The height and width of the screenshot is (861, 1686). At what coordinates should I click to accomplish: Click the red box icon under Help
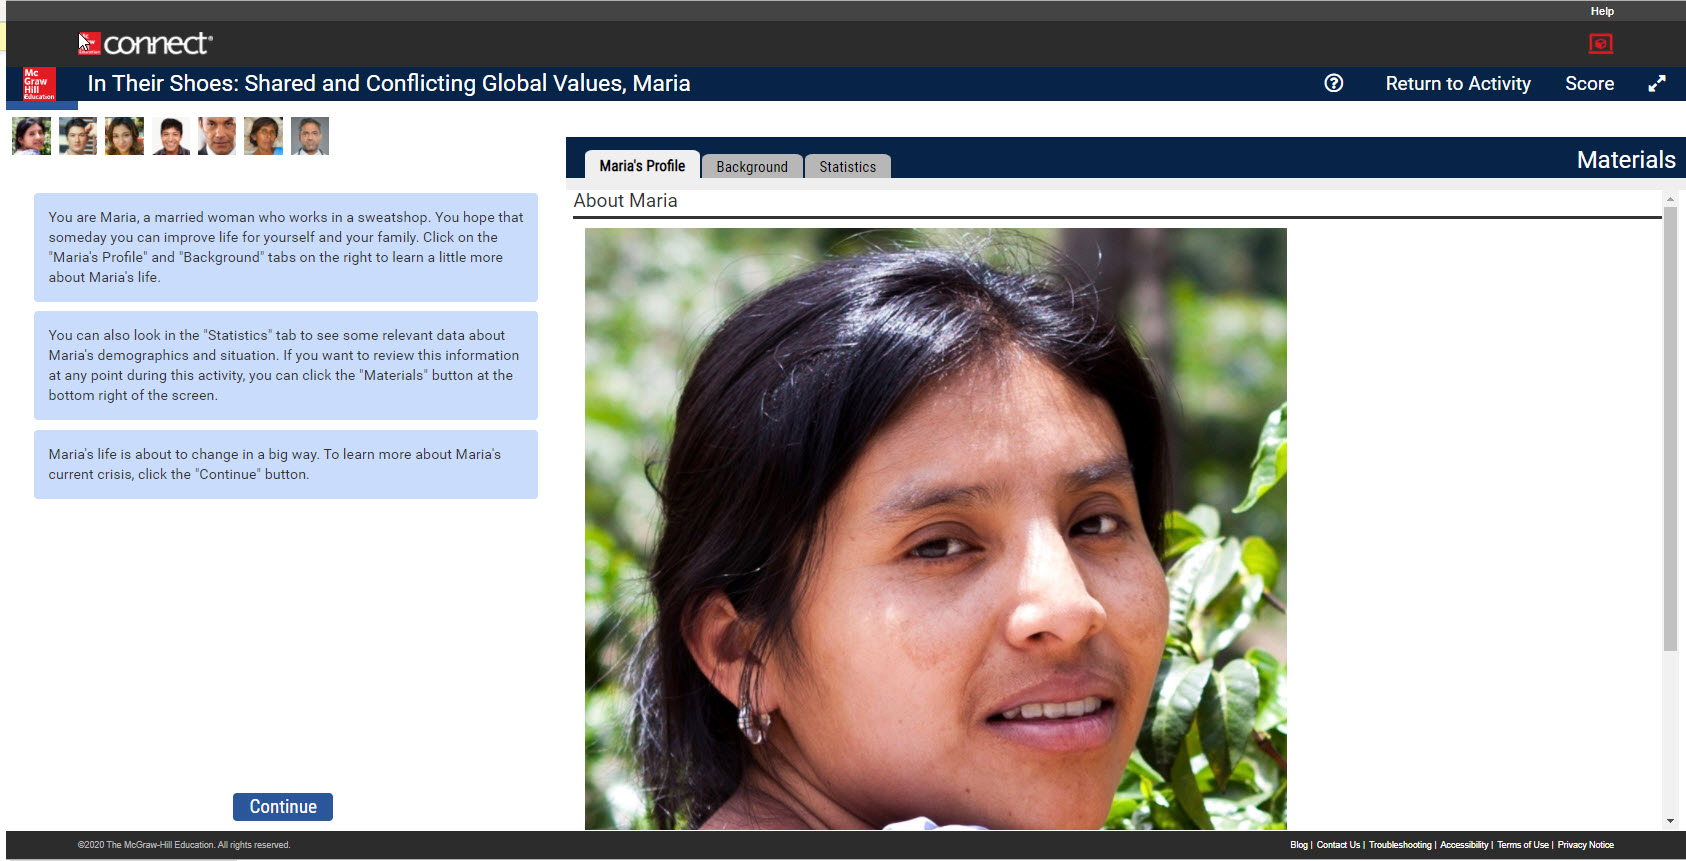tap(1601, 44)
